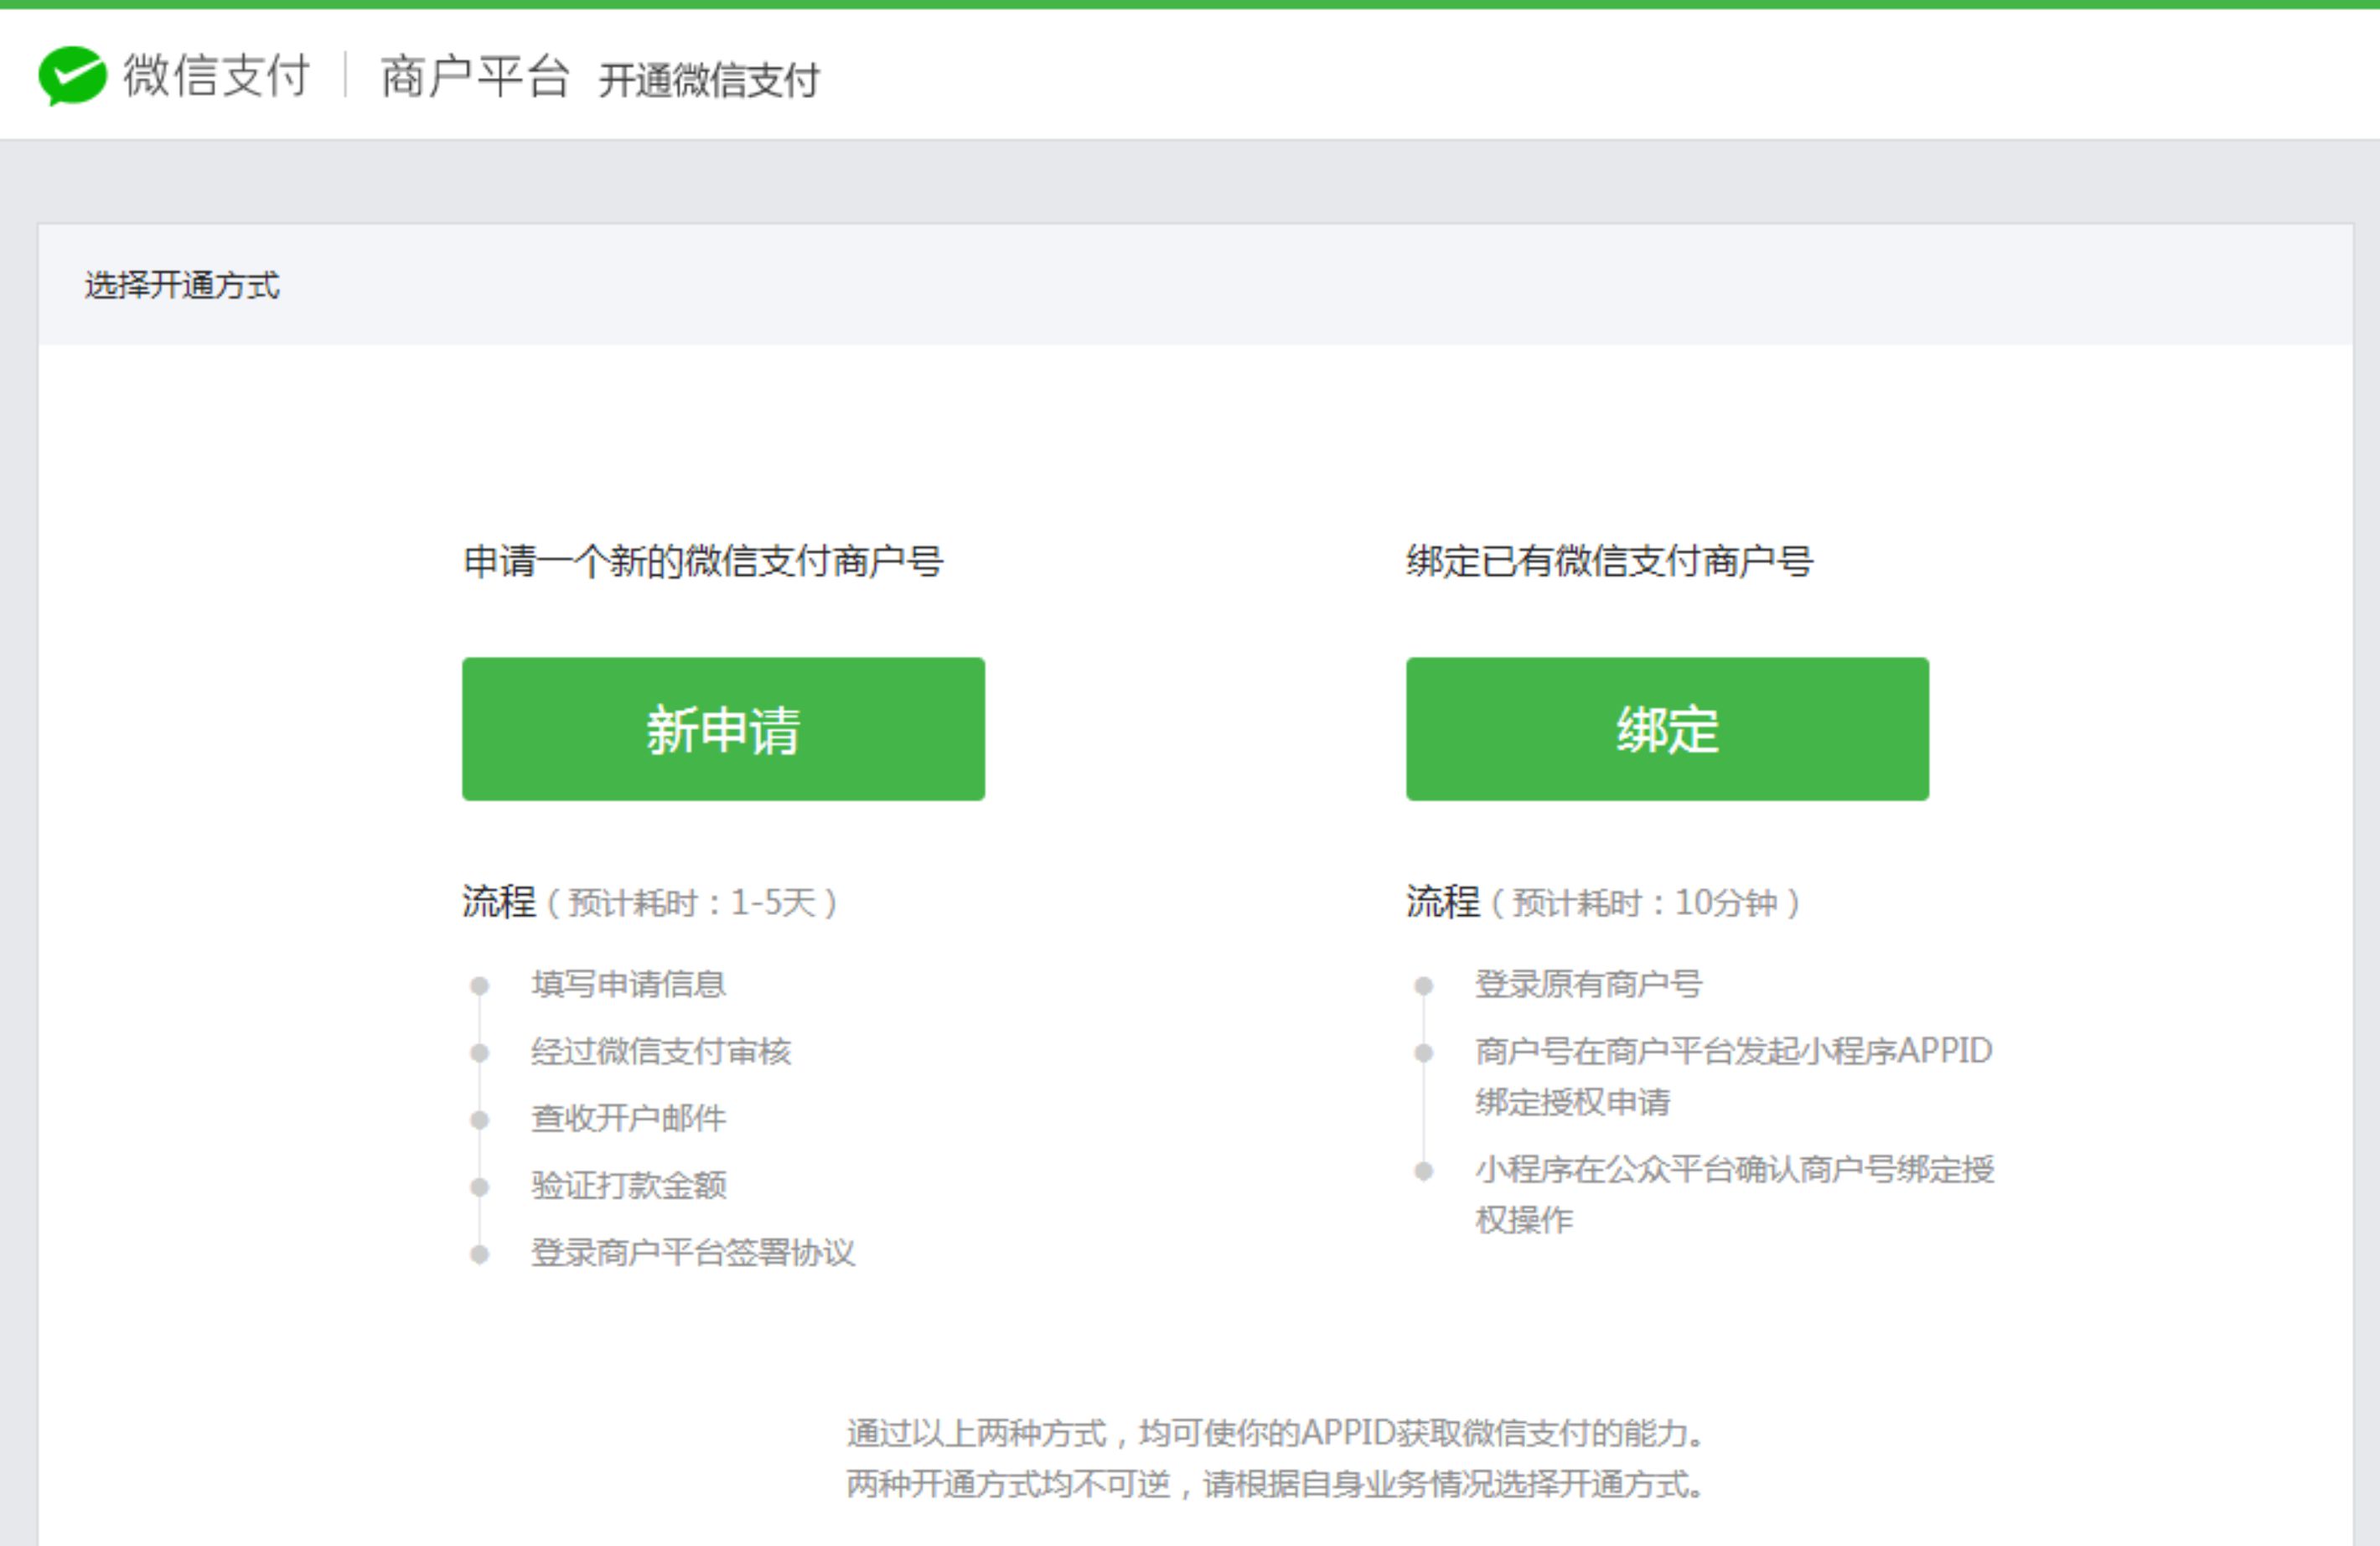Click the WeChat Pay green logo icon
The width and height of the screenshot is (2380, 1546).
click(x=72, y=75)
